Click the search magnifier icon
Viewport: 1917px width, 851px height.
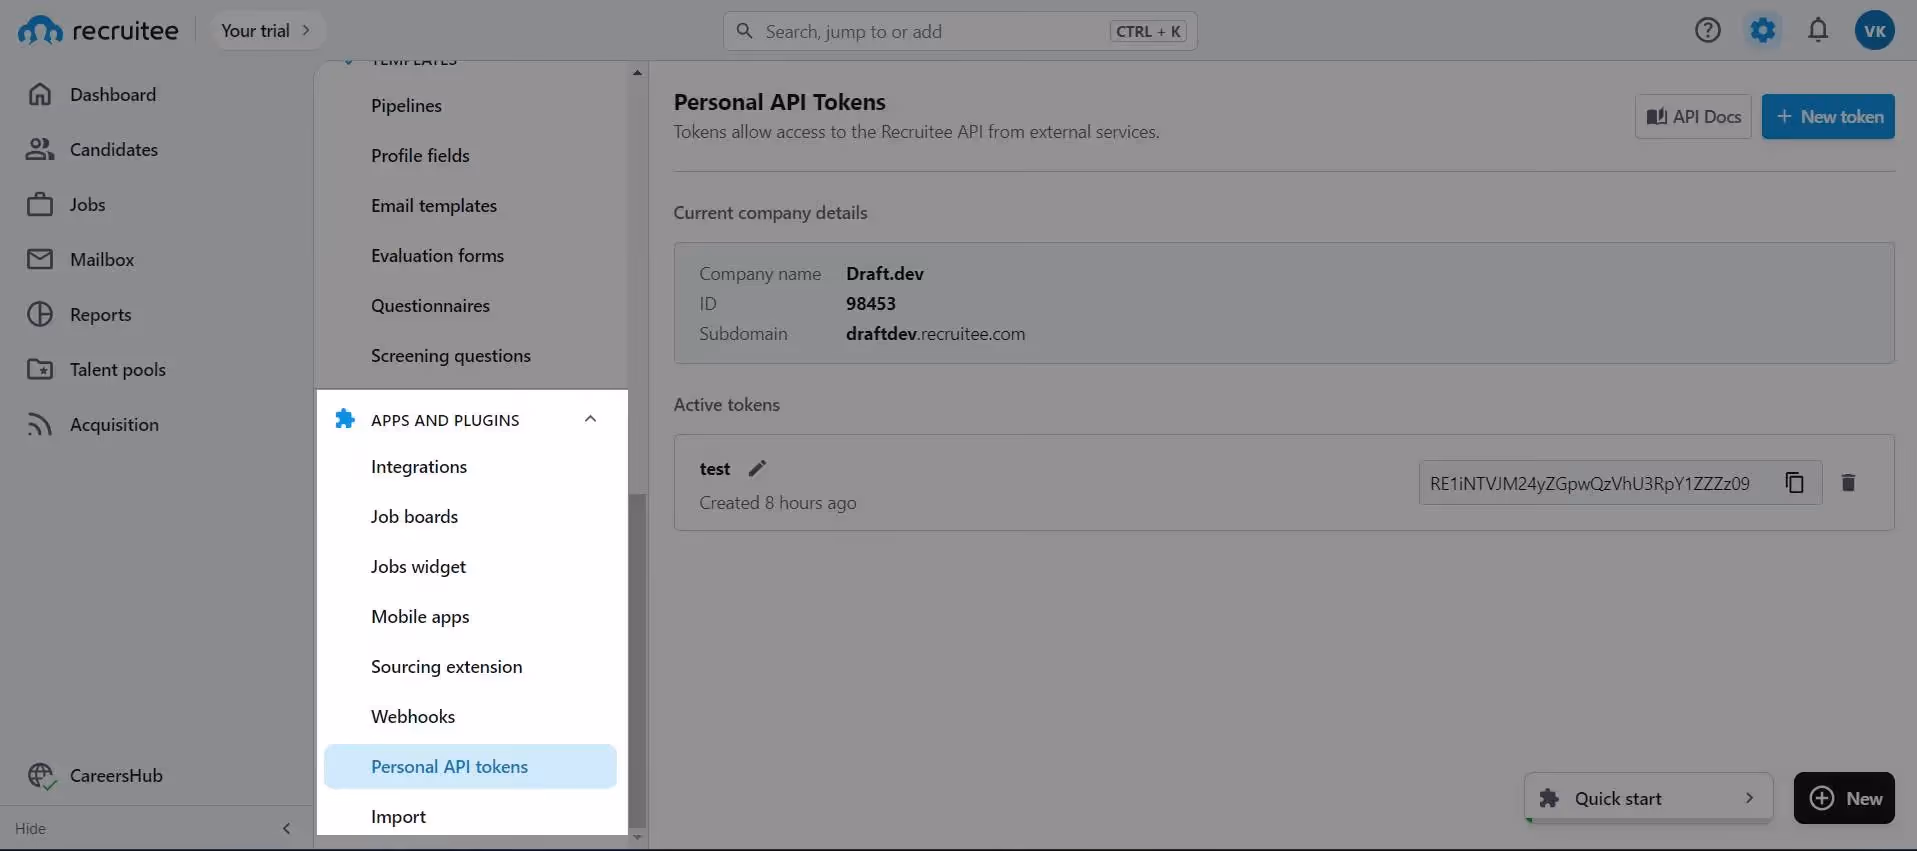tap(744, 31)
